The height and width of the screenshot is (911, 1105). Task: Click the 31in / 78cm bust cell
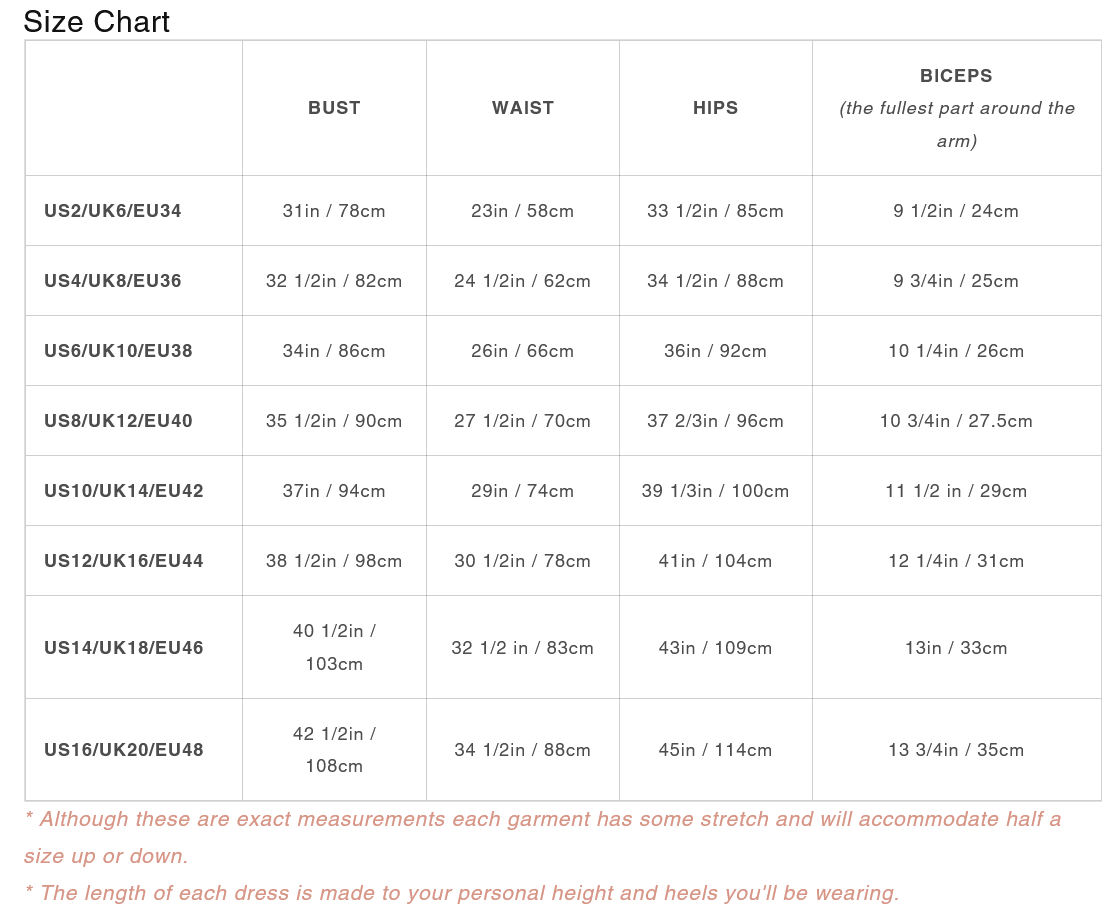coord(334,211)
